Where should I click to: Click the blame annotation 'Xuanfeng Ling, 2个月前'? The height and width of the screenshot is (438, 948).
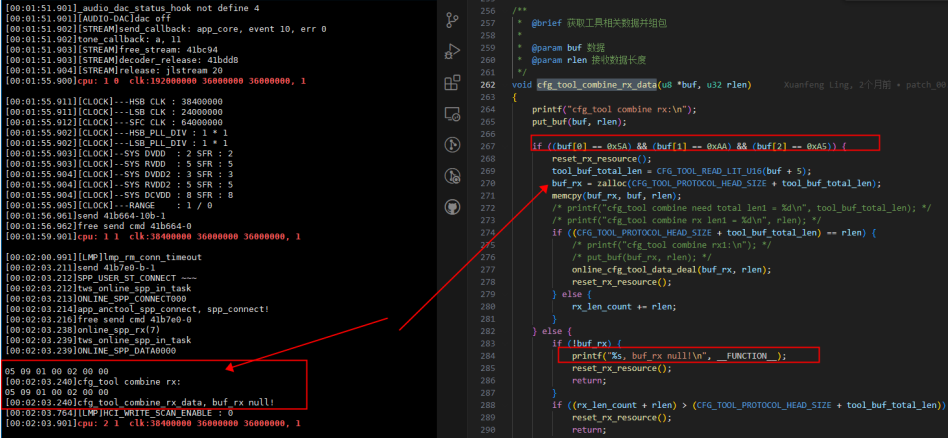[x=837, y=85]
